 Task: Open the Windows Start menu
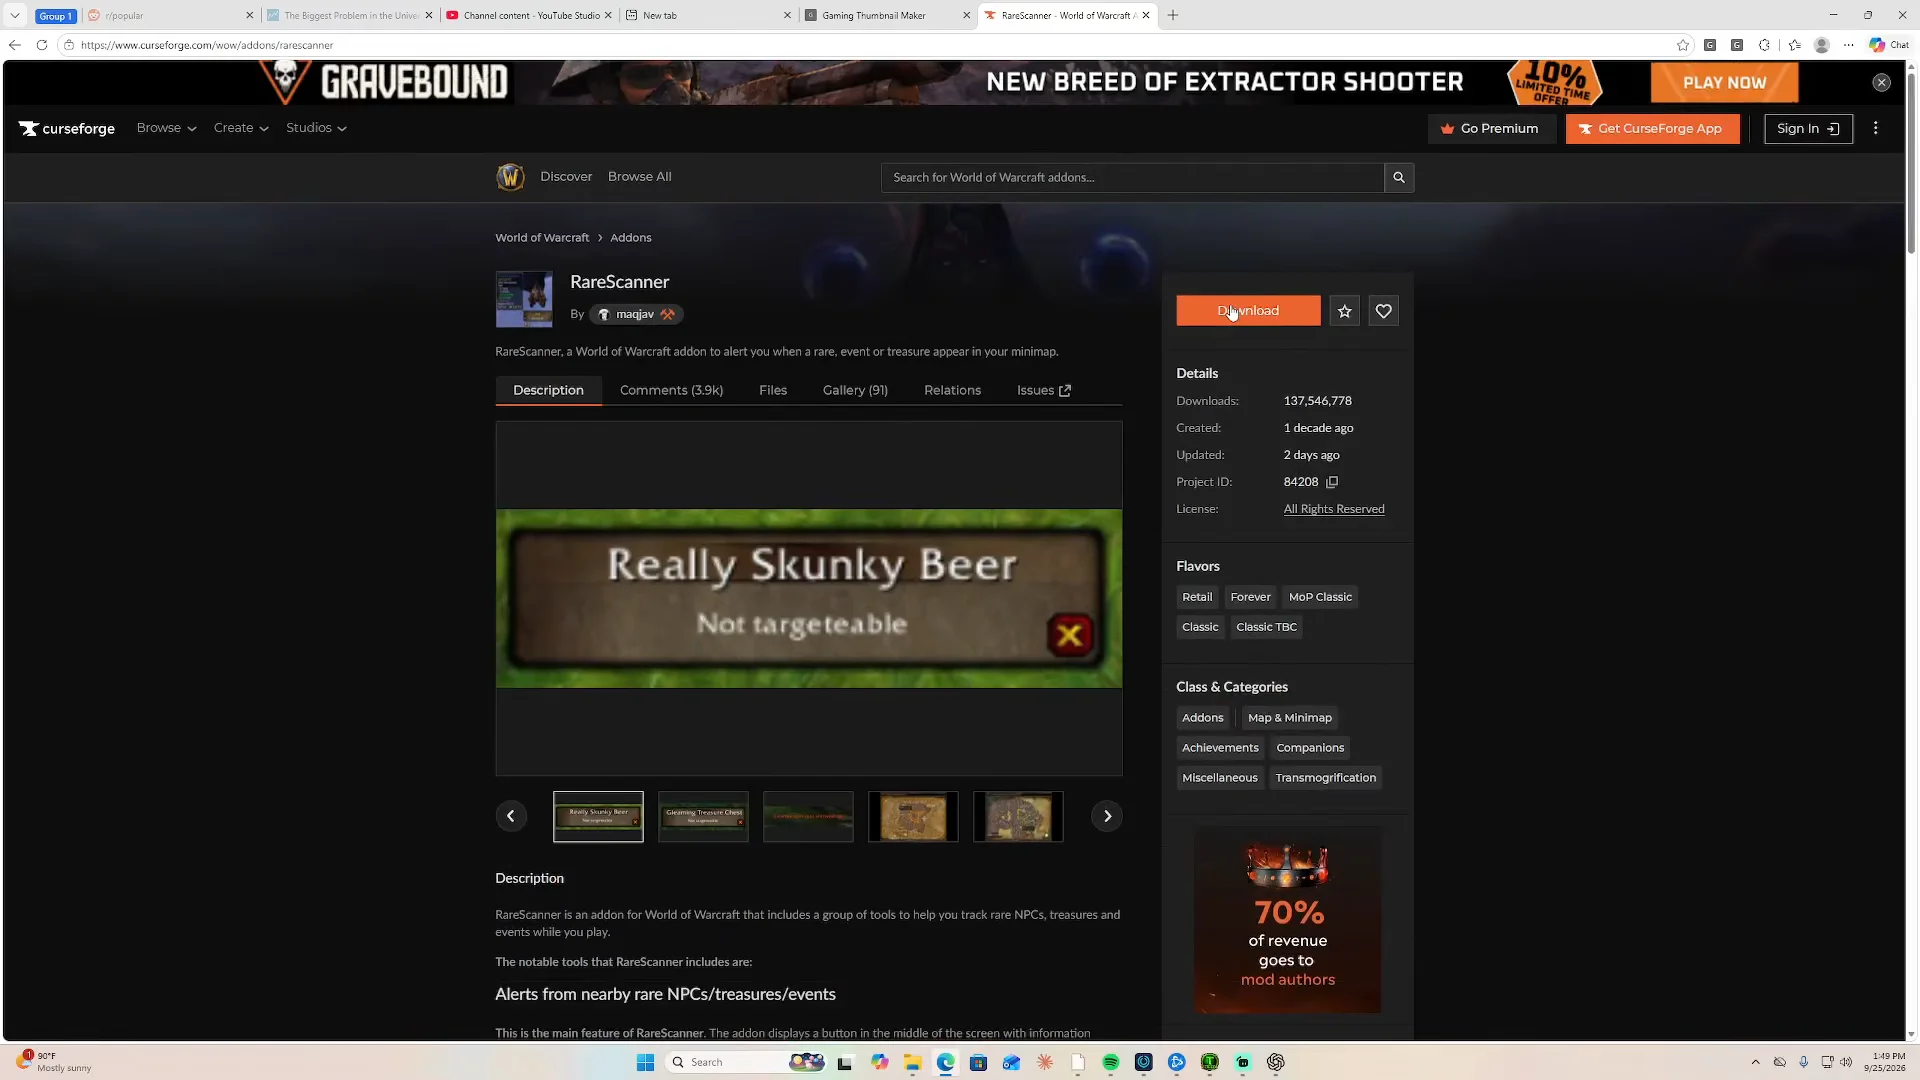pyautogui.click(x=645, y=1062)
